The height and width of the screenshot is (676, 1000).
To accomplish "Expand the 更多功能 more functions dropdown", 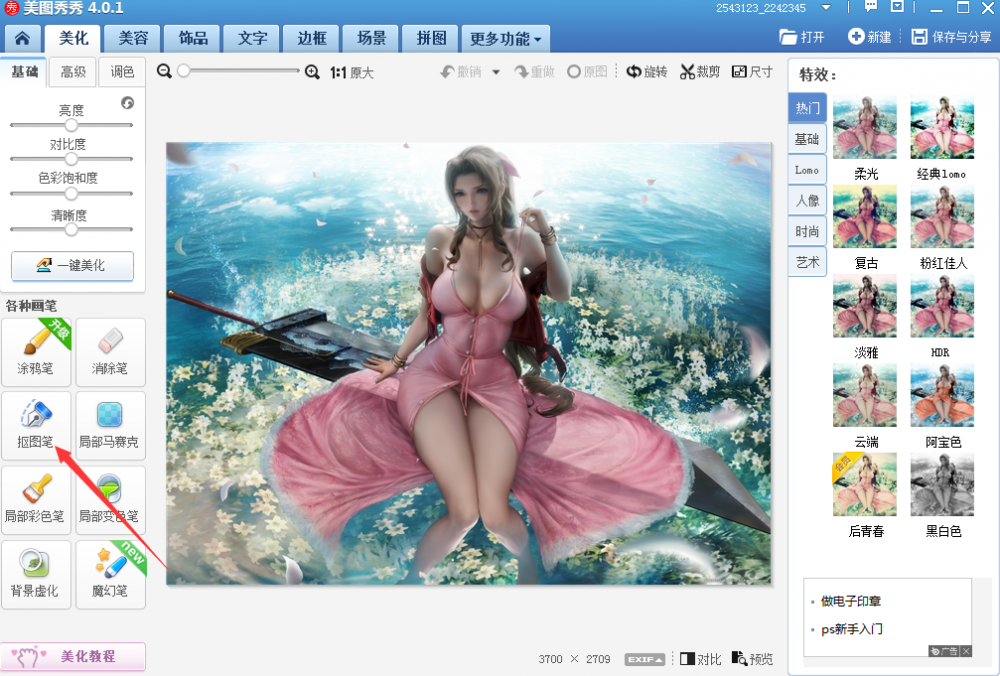I will tap(505, 39).
